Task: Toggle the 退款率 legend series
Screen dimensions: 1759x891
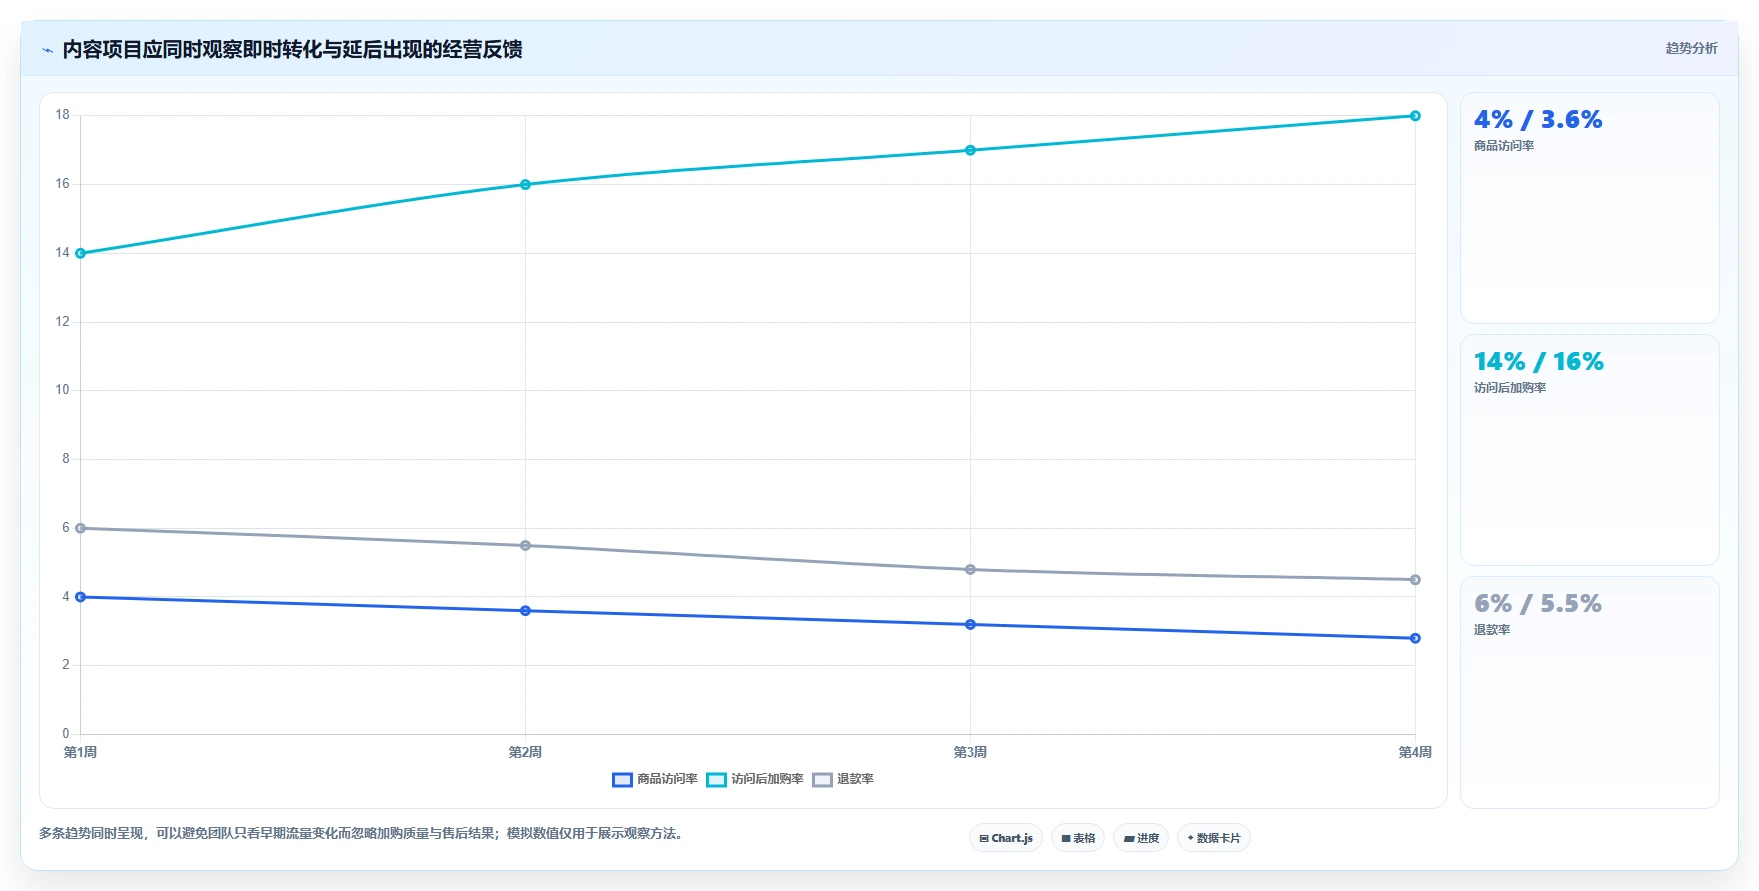Action: [843, 779]
